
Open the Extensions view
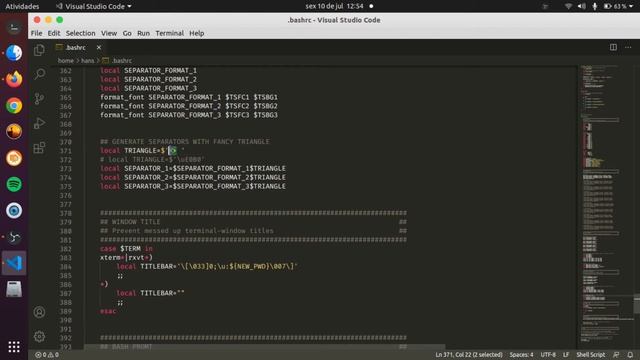(39, 147)
